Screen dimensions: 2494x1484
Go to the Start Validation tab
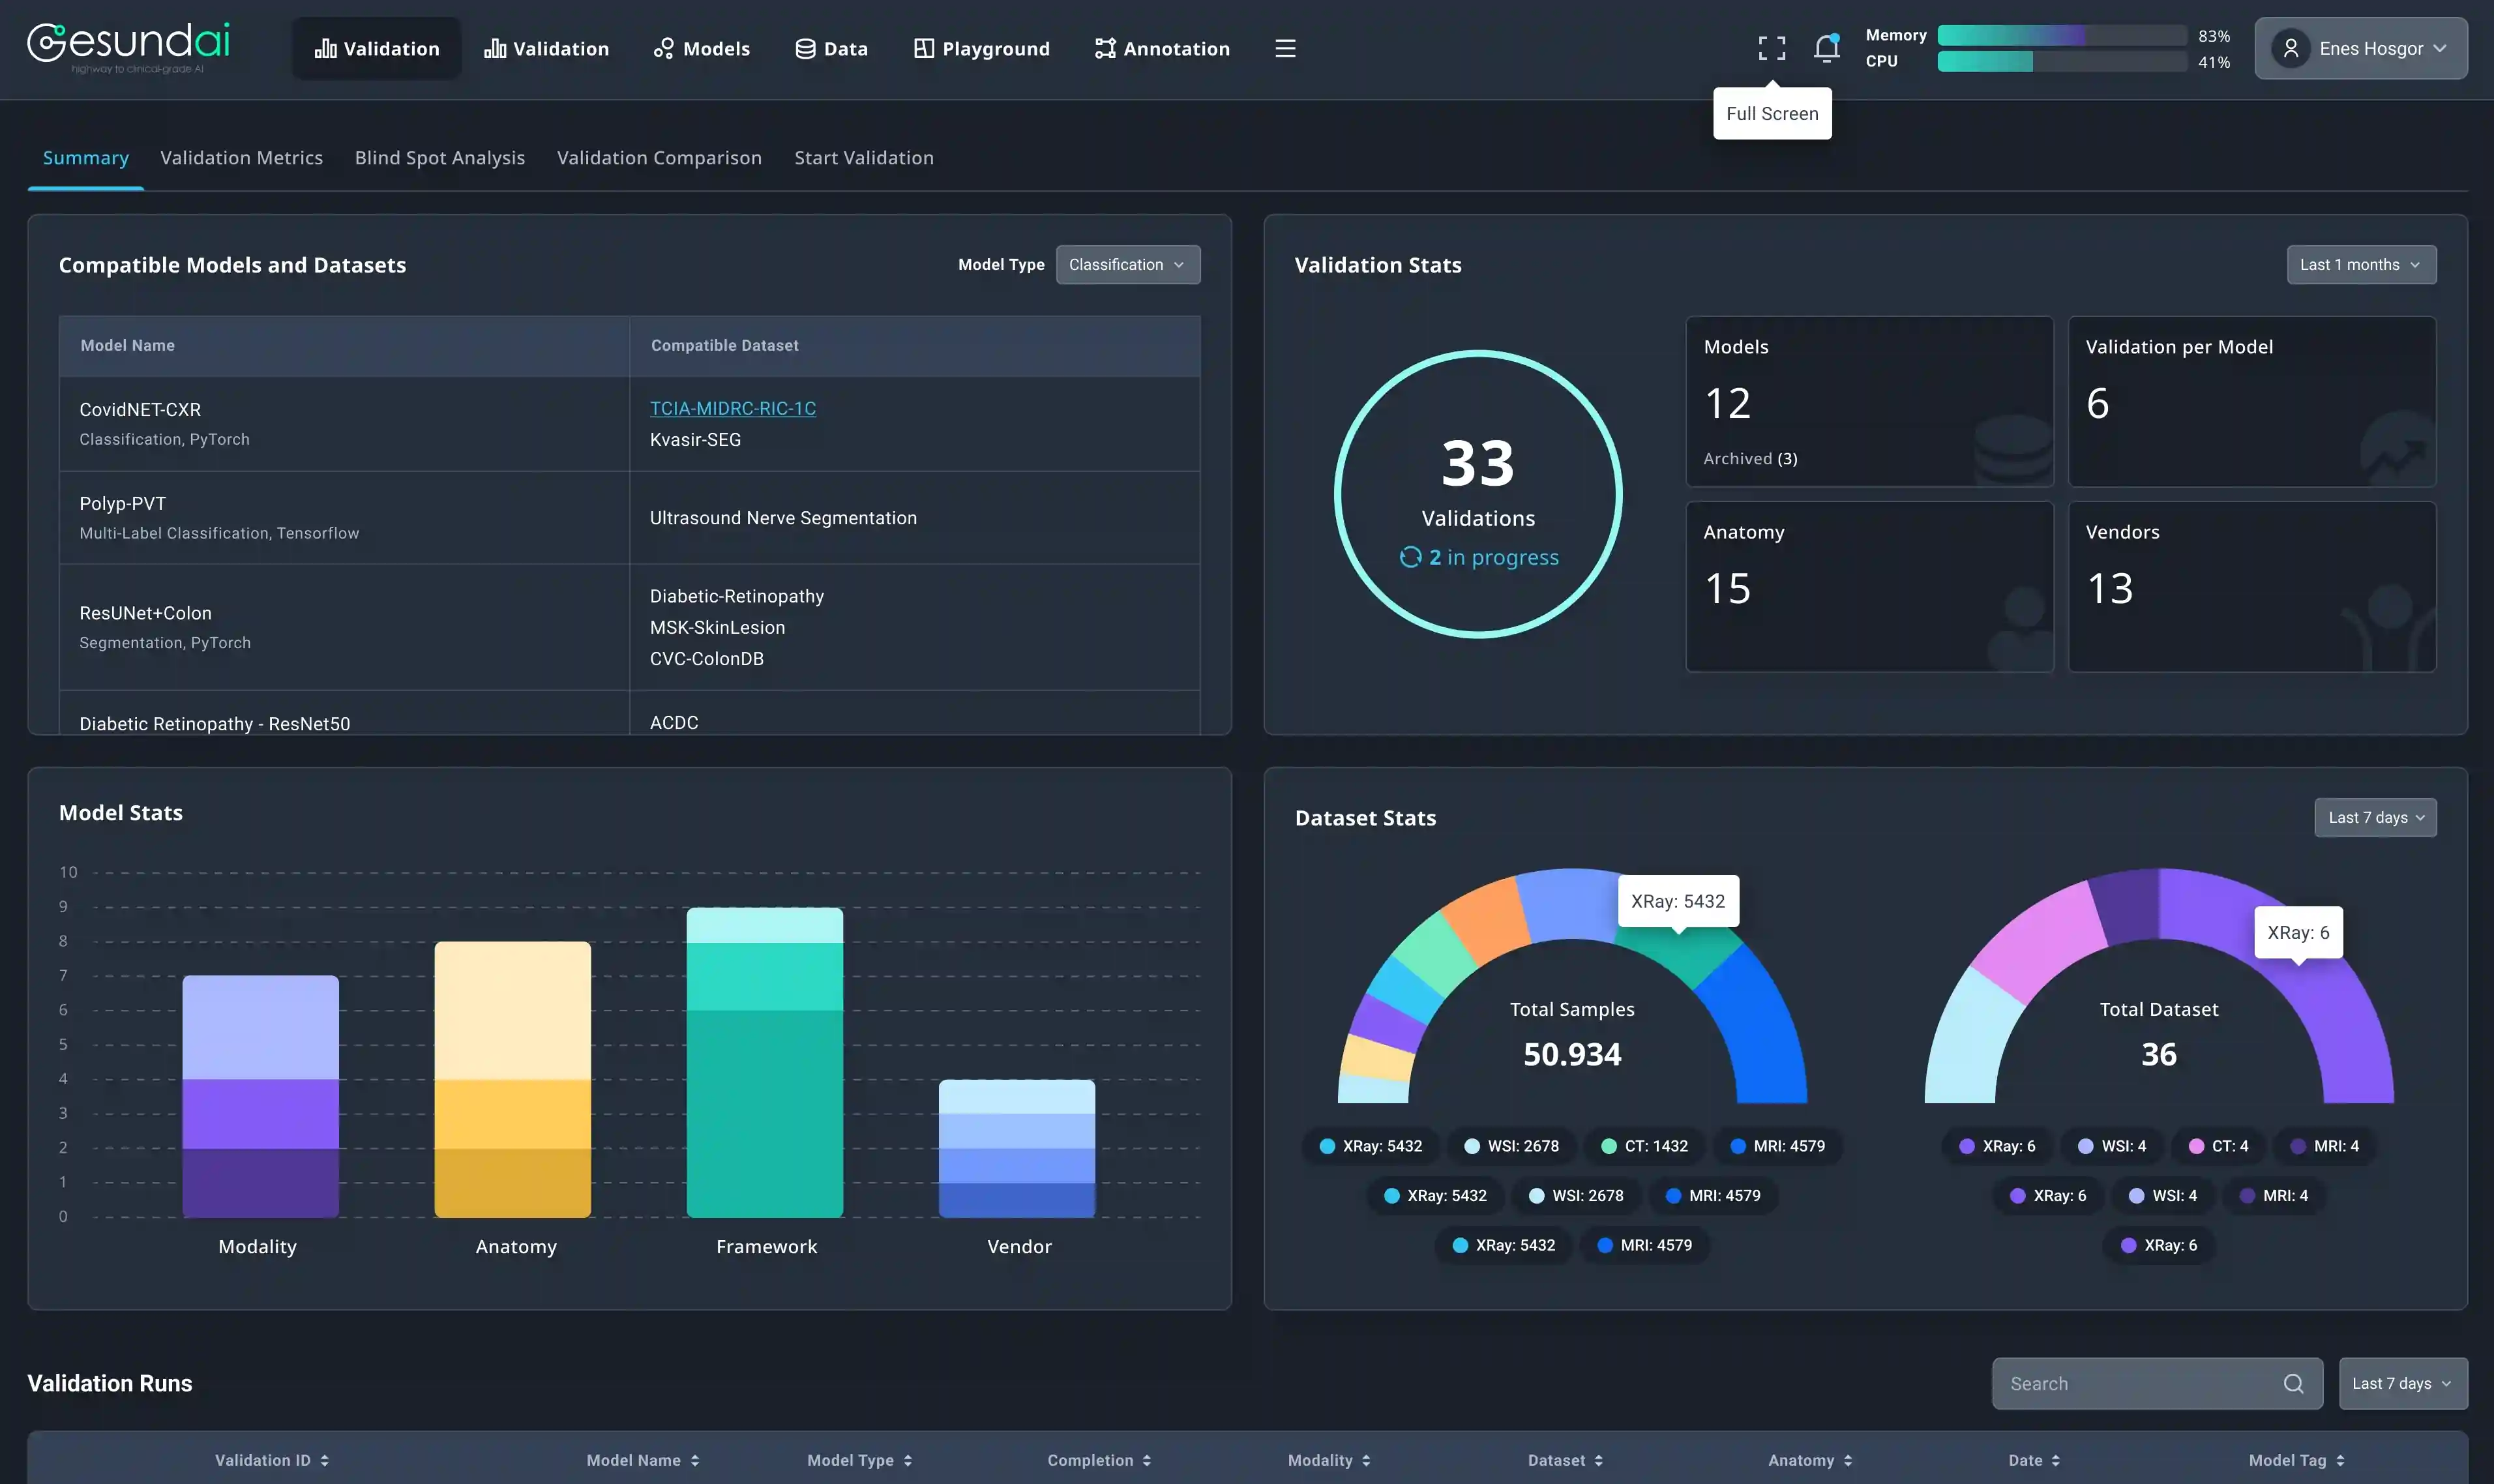pyautogui.click(x=863, y=158)
